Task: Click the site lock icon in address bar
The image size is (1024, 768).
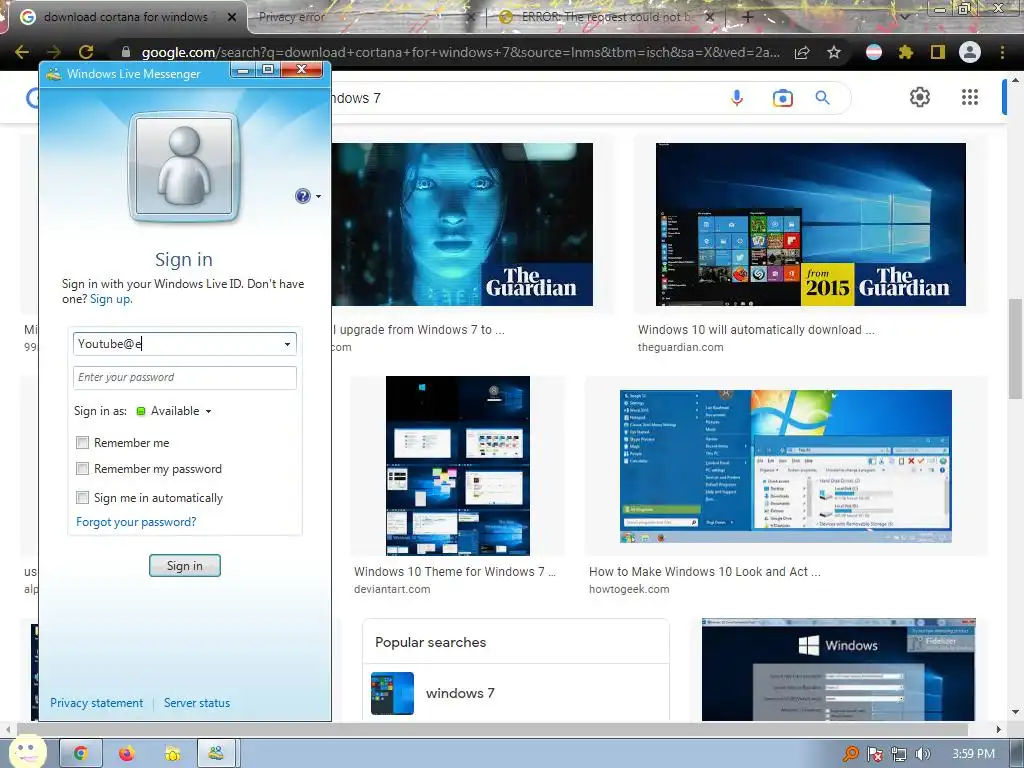Action: point(126,52)
